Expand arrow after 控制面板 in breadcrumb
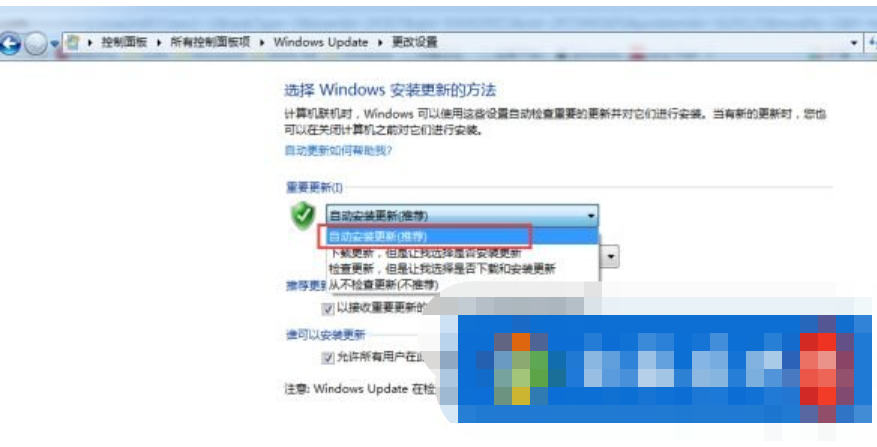Viewport: 877px width, 447px height. pyautogui.click(x=159, y=43)
